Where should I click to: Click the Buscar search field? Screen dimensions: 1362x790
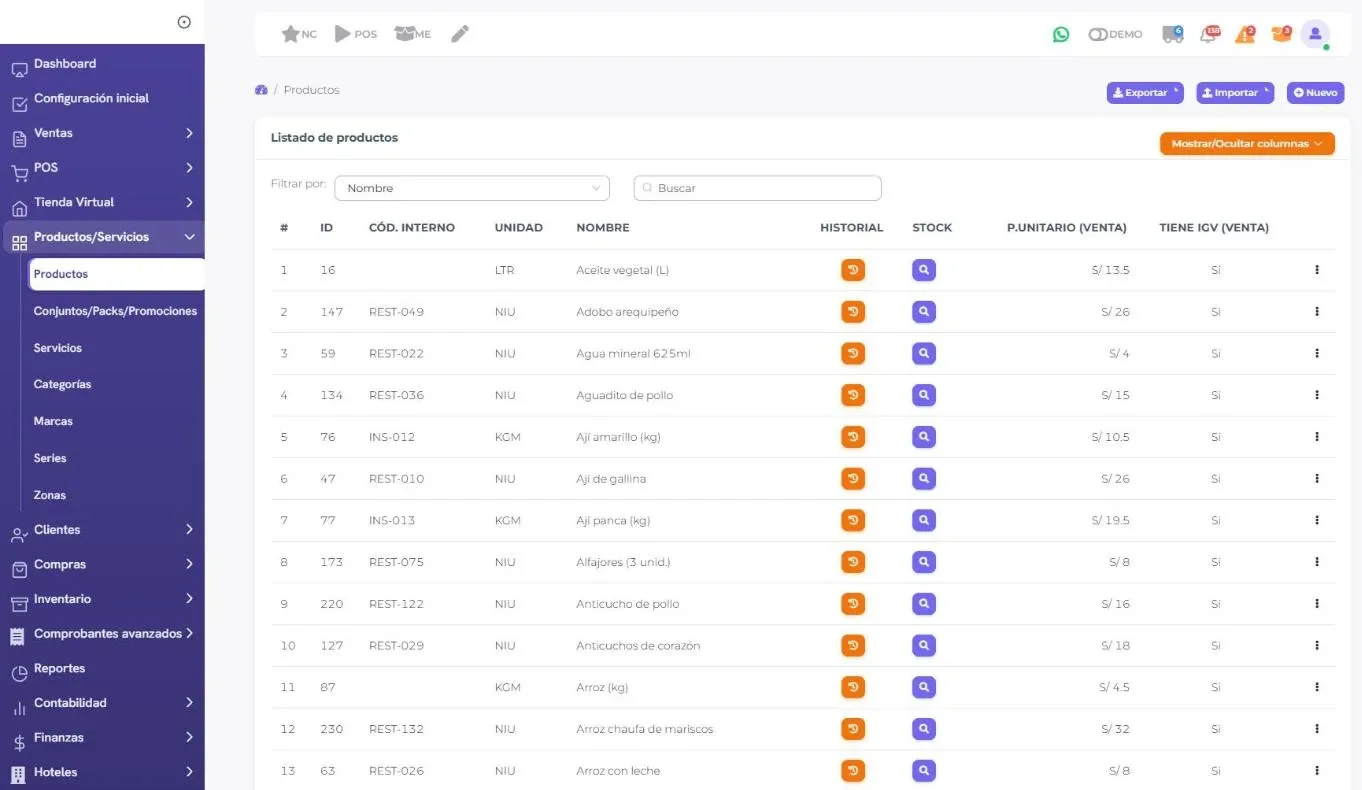click(758, 188)
